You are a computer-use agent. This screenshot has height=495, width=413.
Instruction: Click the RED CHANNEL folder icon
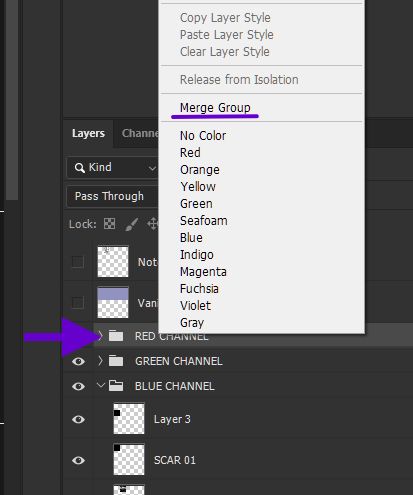116,335
